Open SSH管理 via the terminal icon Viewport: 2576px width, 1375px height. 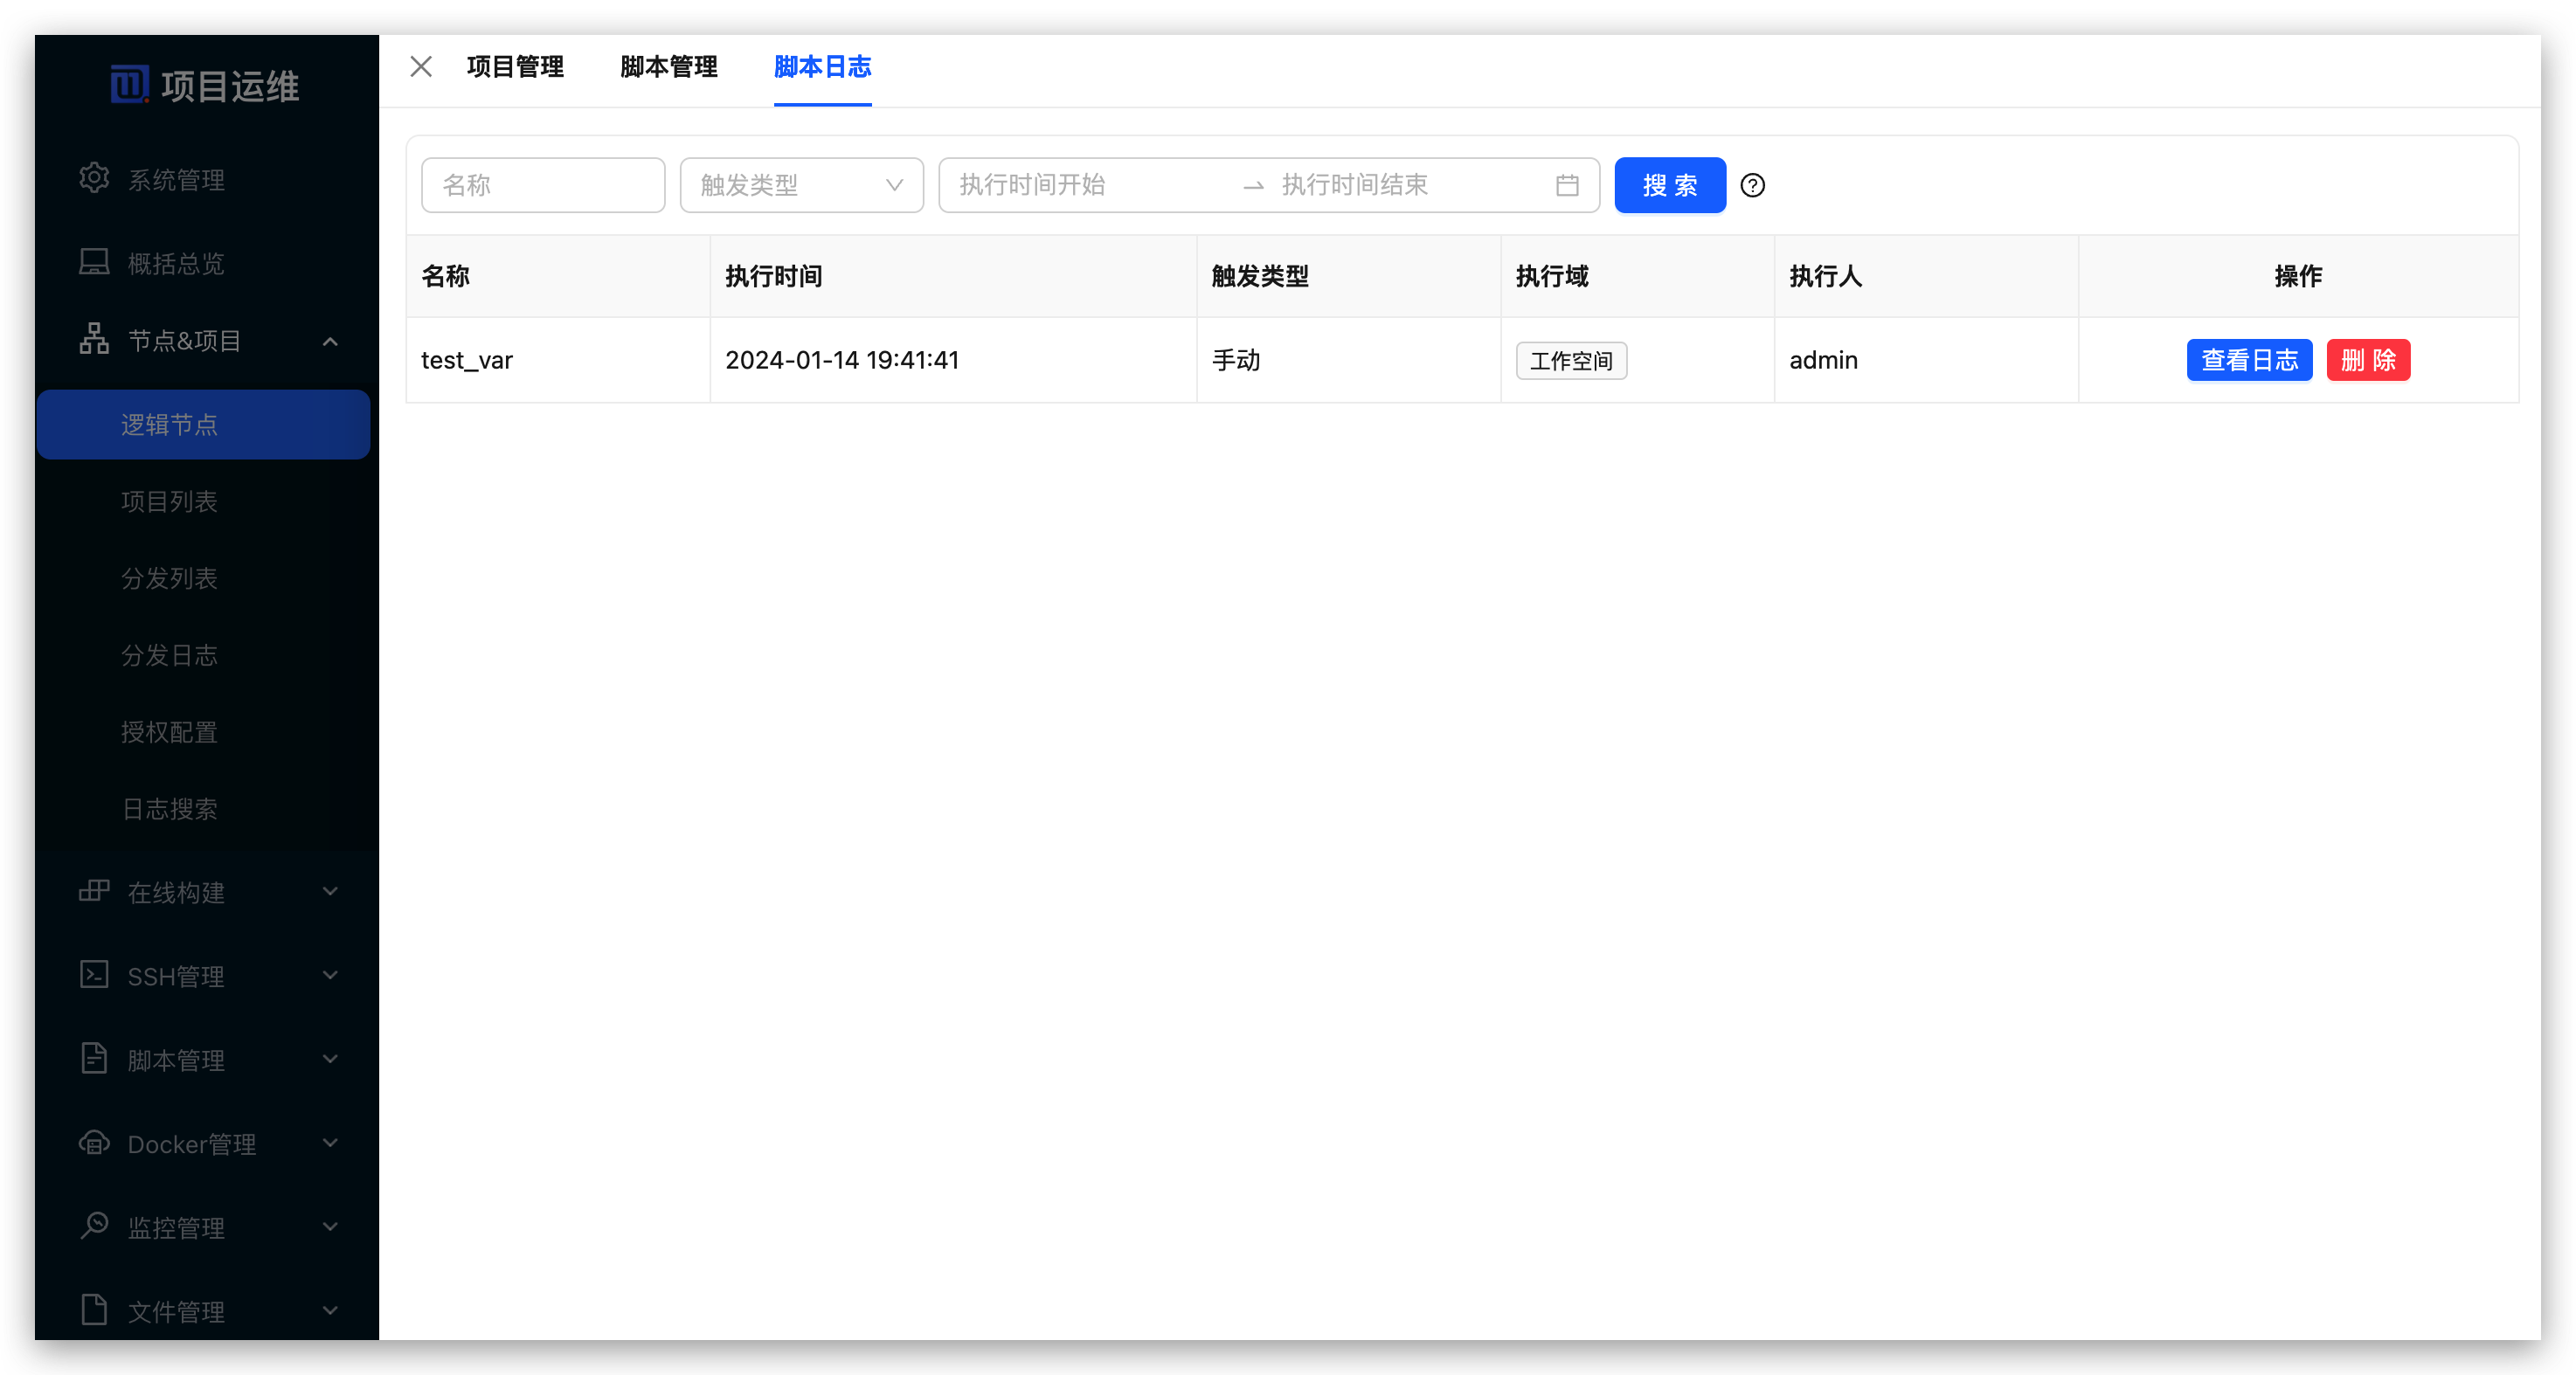coord(94,975)
